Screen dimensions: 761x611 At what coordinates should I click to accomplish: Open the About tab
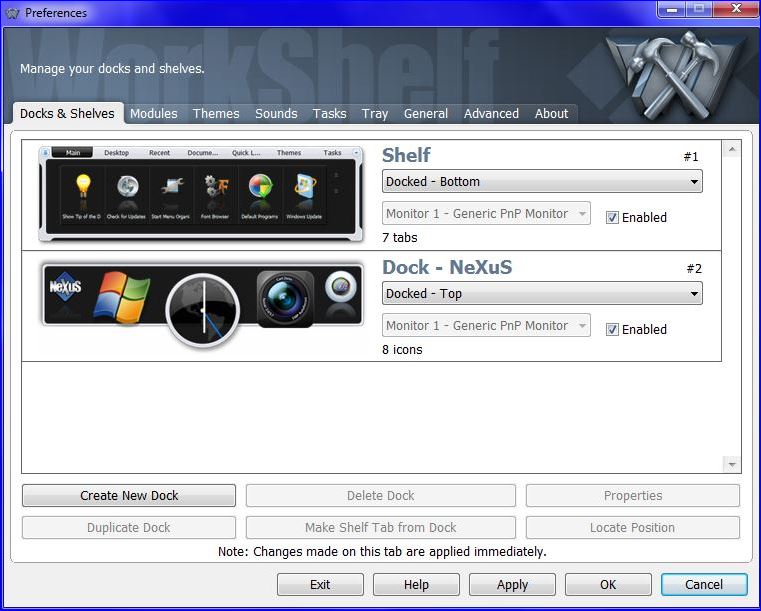click(551, 114)
